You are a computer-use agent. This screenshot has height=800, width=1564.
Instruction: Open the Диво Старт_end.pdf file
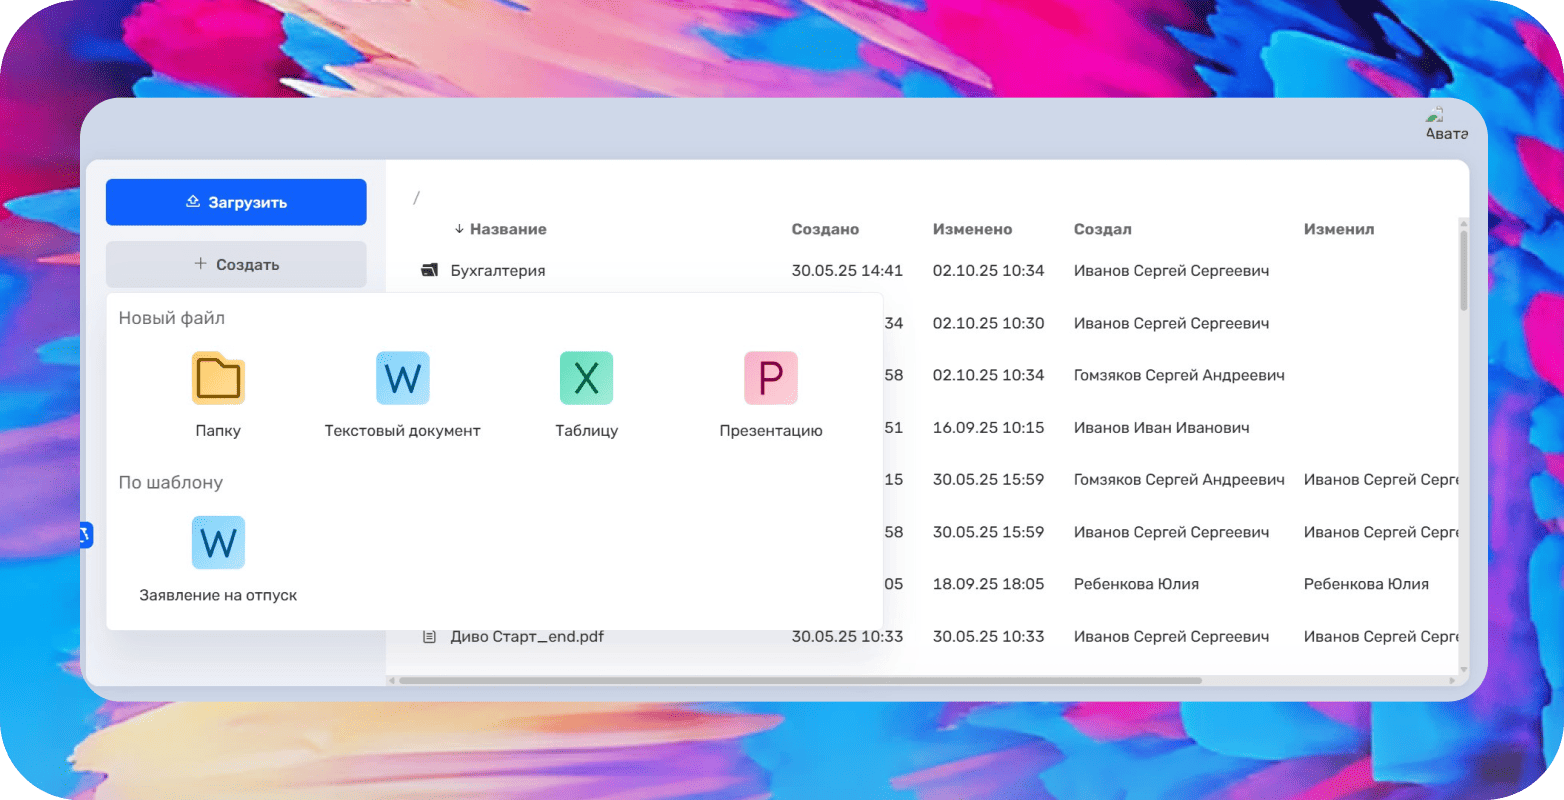[527, 637]
